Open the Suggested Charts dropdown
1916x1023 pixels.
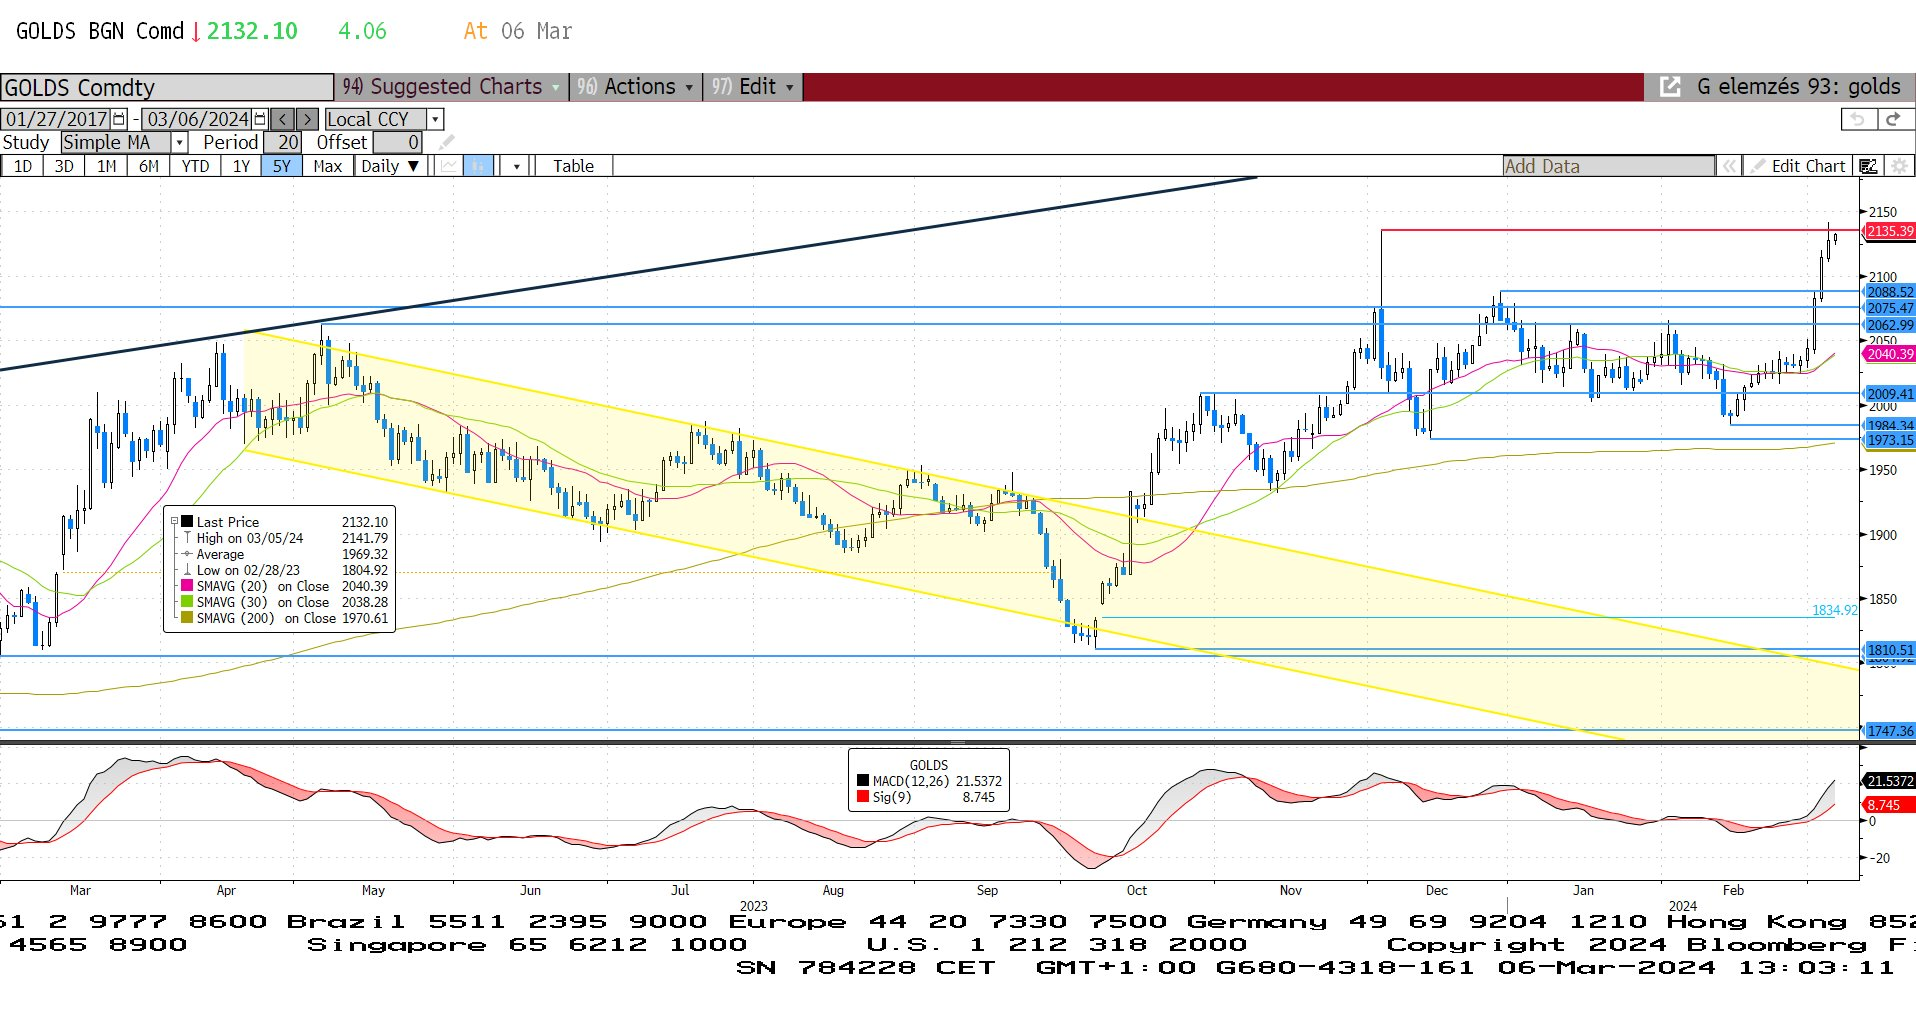point(451,87)
